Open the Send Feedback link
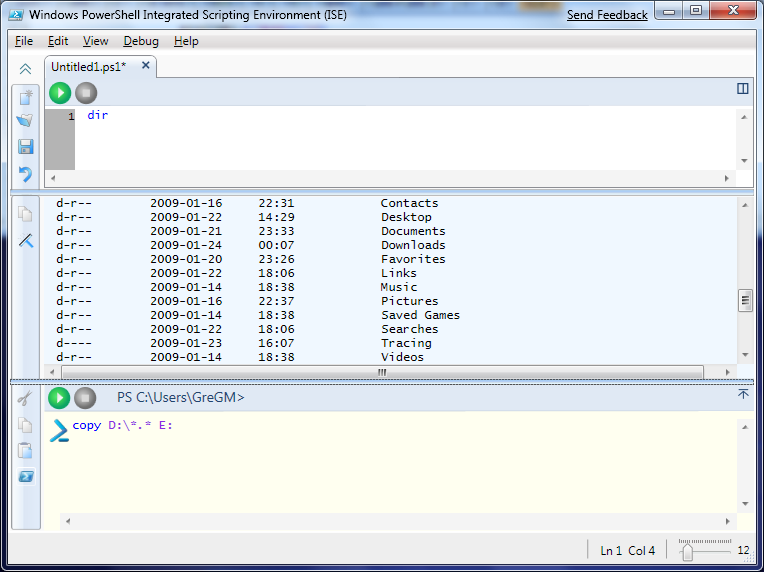The height and width of the screenshot is (572, 764). (x=607, y=15)
